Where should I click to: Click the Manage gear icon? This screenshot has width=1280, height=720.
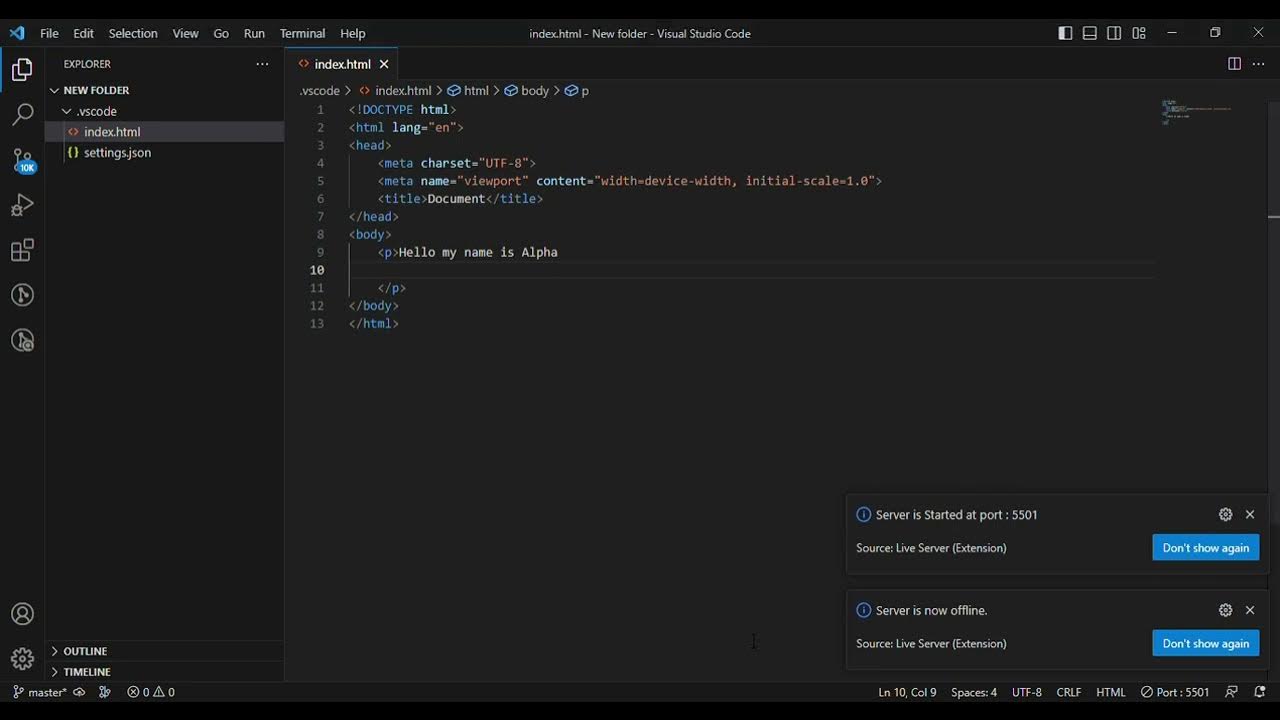click(x=22, y=659)
